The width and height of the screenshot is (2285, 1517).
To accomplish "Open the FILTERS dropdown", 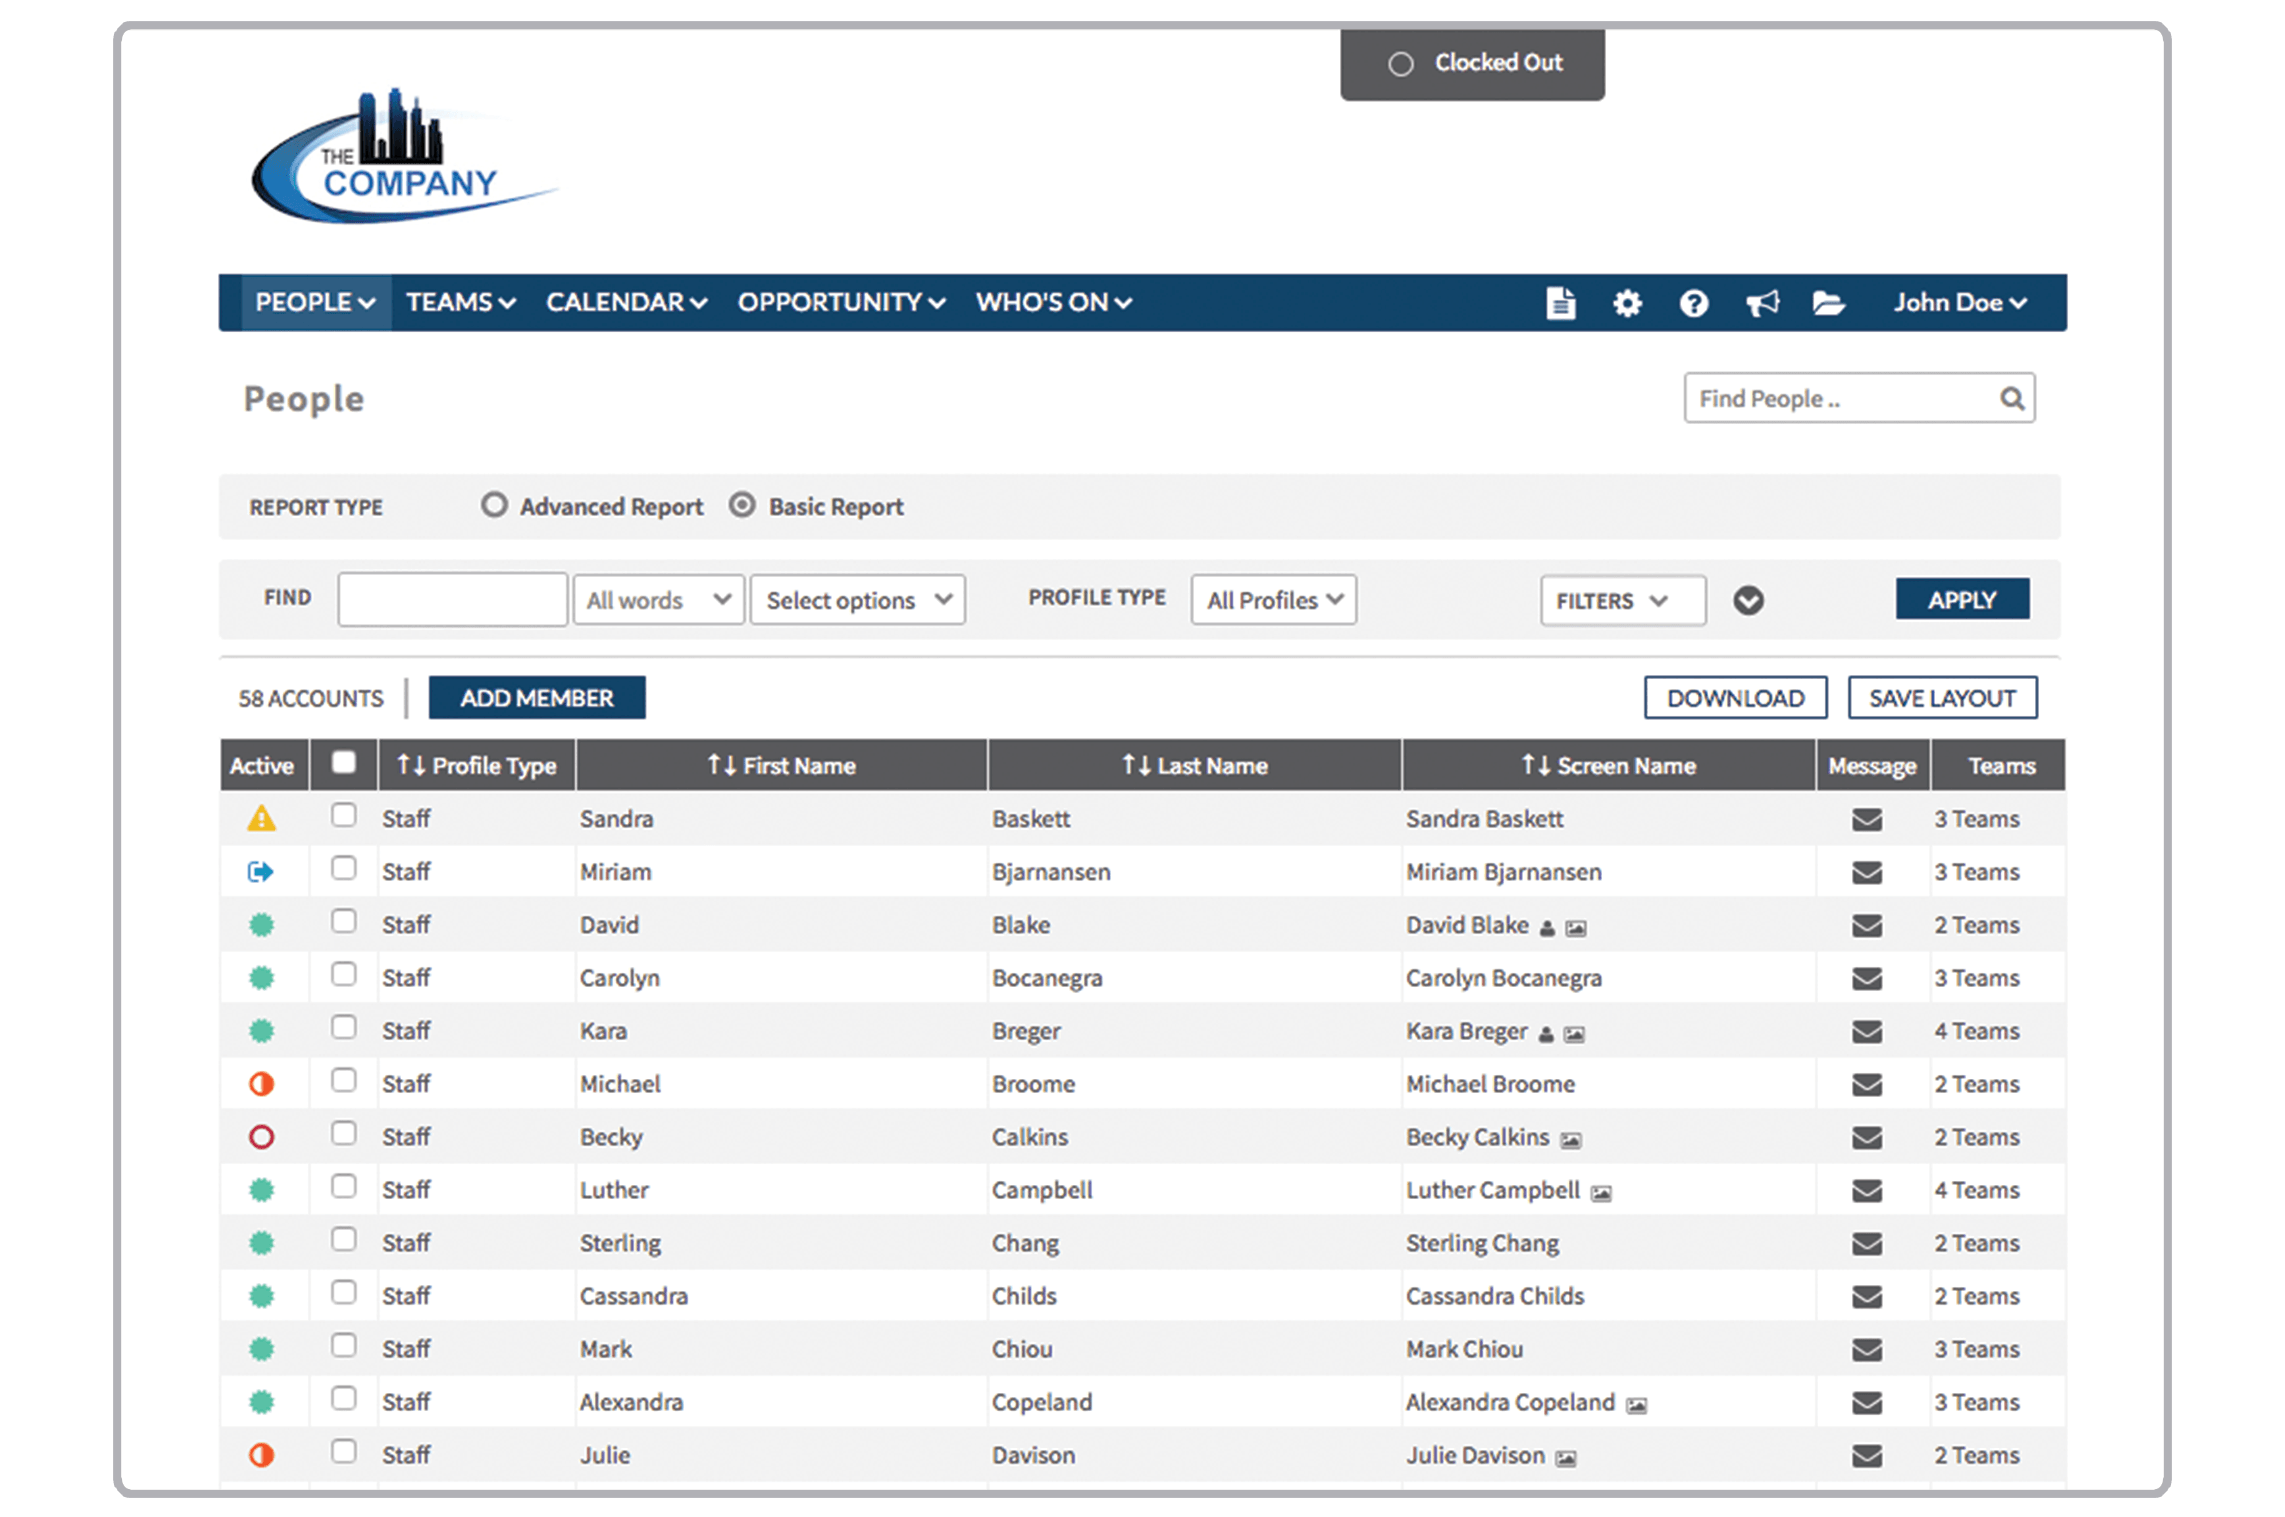I will (x=1622, y=600).
